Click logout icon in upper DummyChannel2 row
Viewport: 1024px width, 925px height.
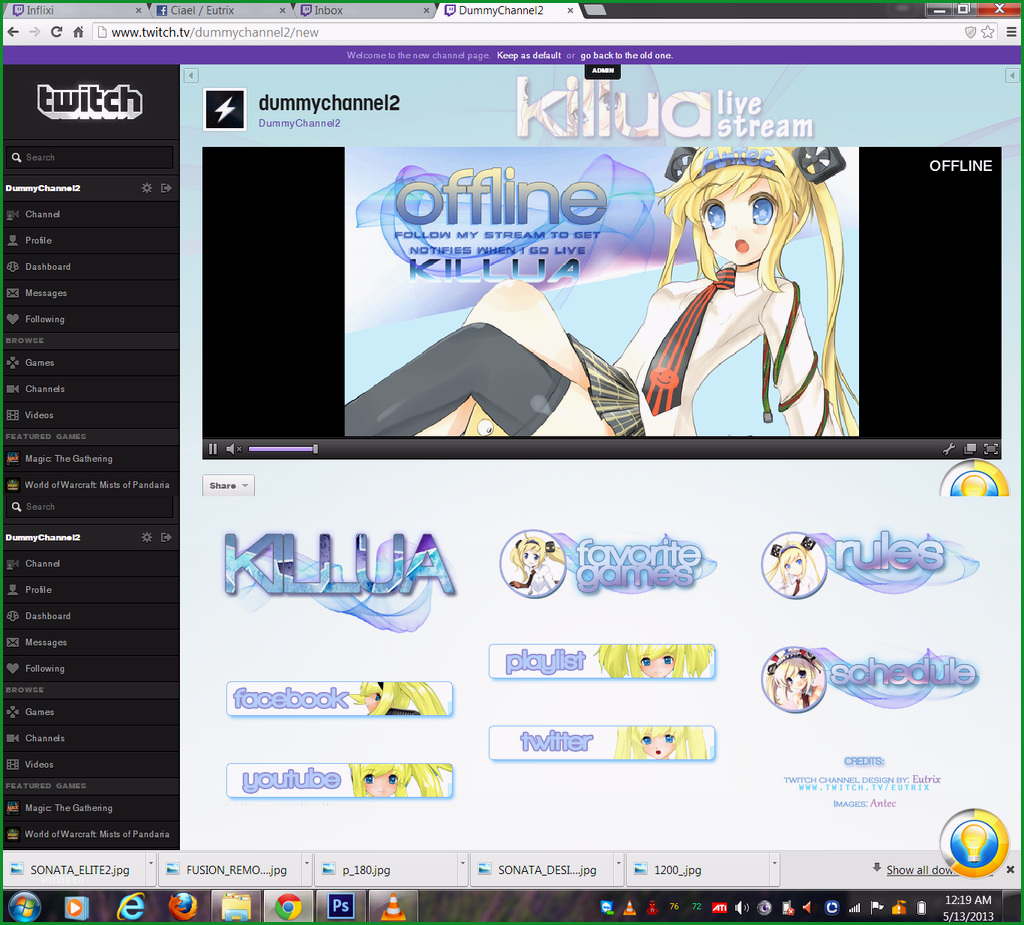pyautogui.click(x=167, y=188)
